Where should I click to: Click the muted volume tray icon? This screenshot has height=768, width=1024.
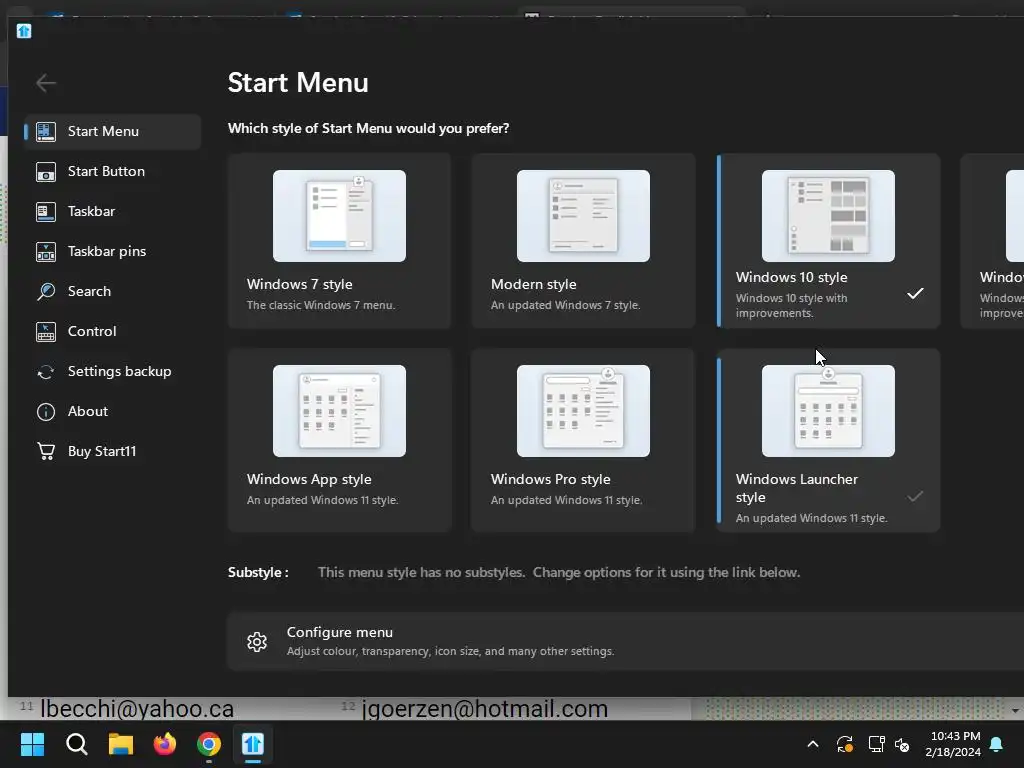coord(902,744)
